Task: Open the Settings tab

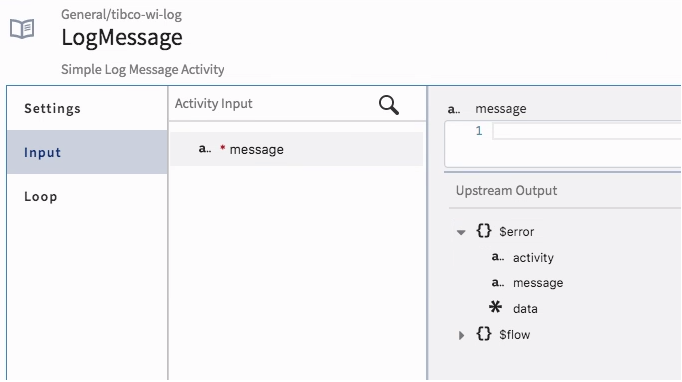Action: (53, 108)
